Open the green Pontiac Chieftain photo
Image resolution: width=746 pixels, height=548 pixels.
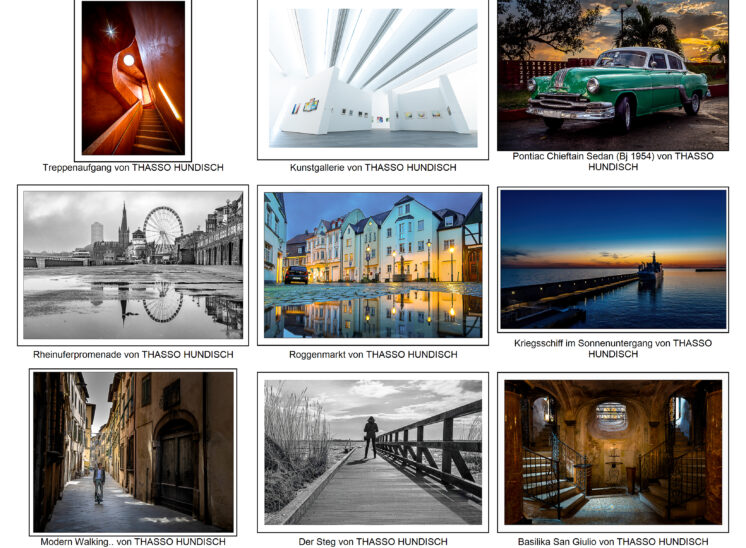(x=613, y=75)
